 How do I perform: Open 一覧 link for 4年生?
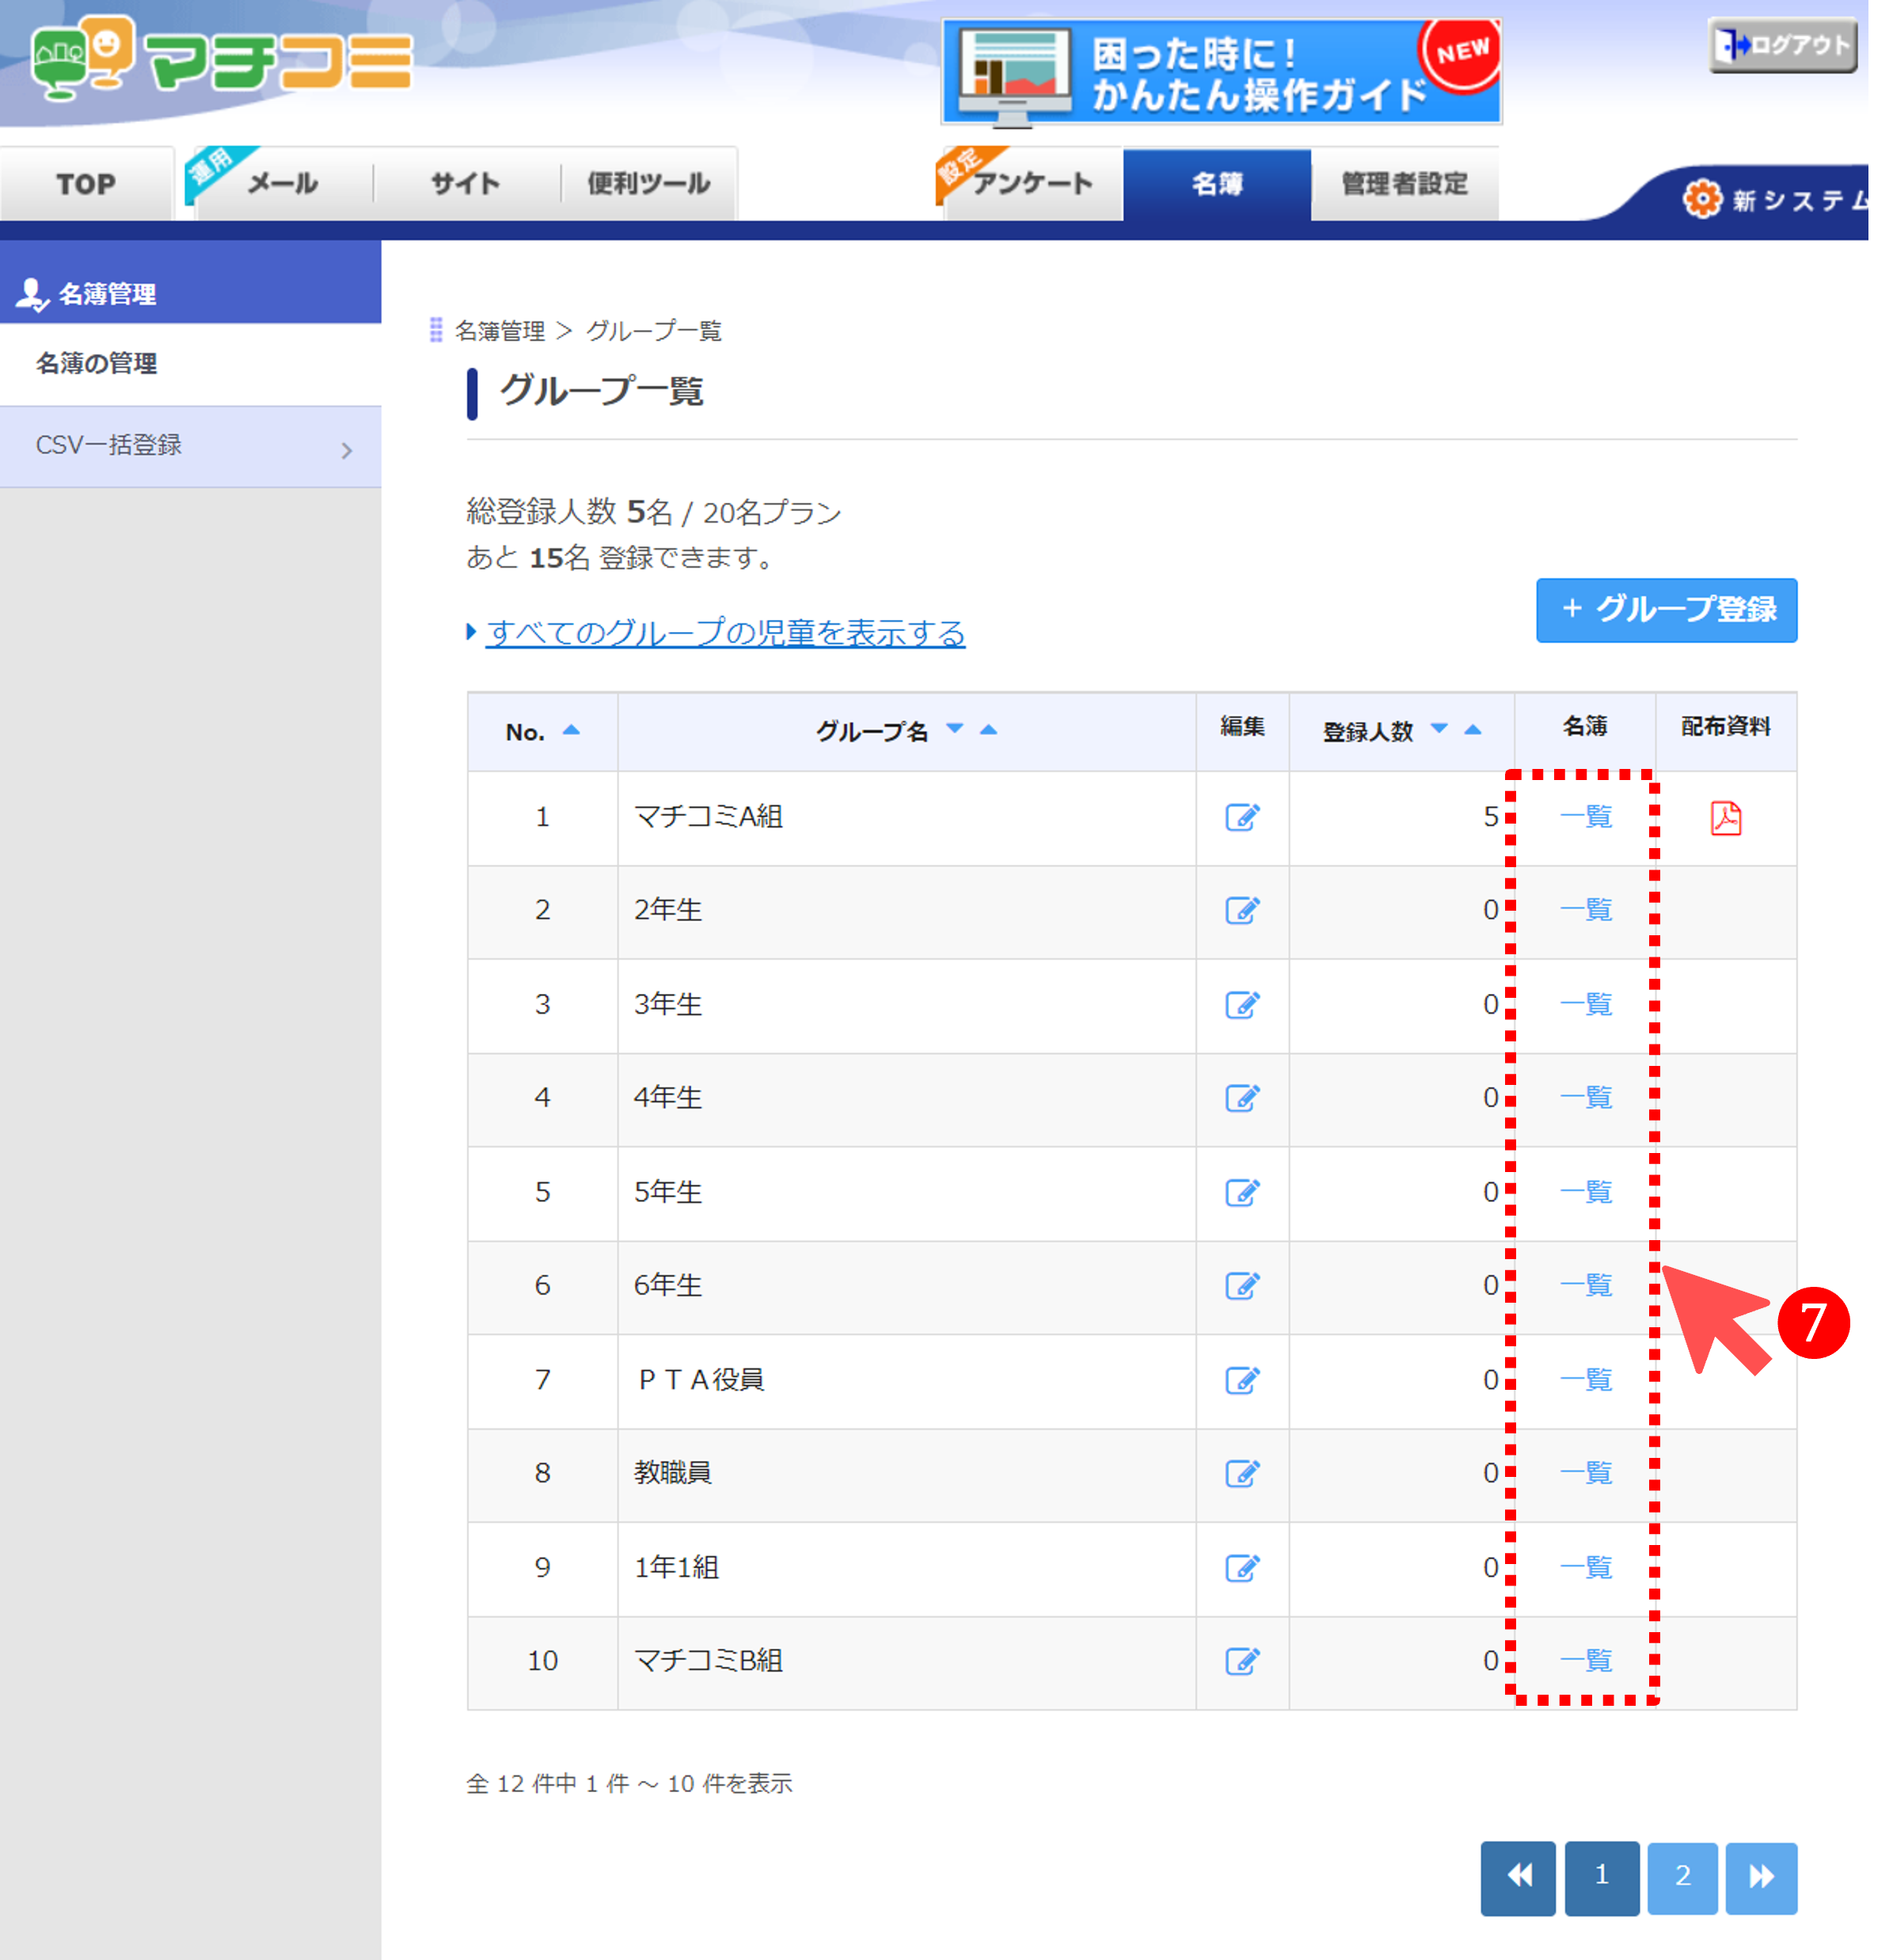(1586, 1098)
